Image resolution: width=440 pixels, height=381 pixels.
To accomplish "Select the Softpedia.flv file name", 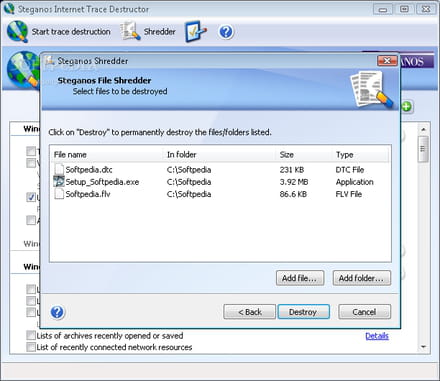I will tap(88, 194).
